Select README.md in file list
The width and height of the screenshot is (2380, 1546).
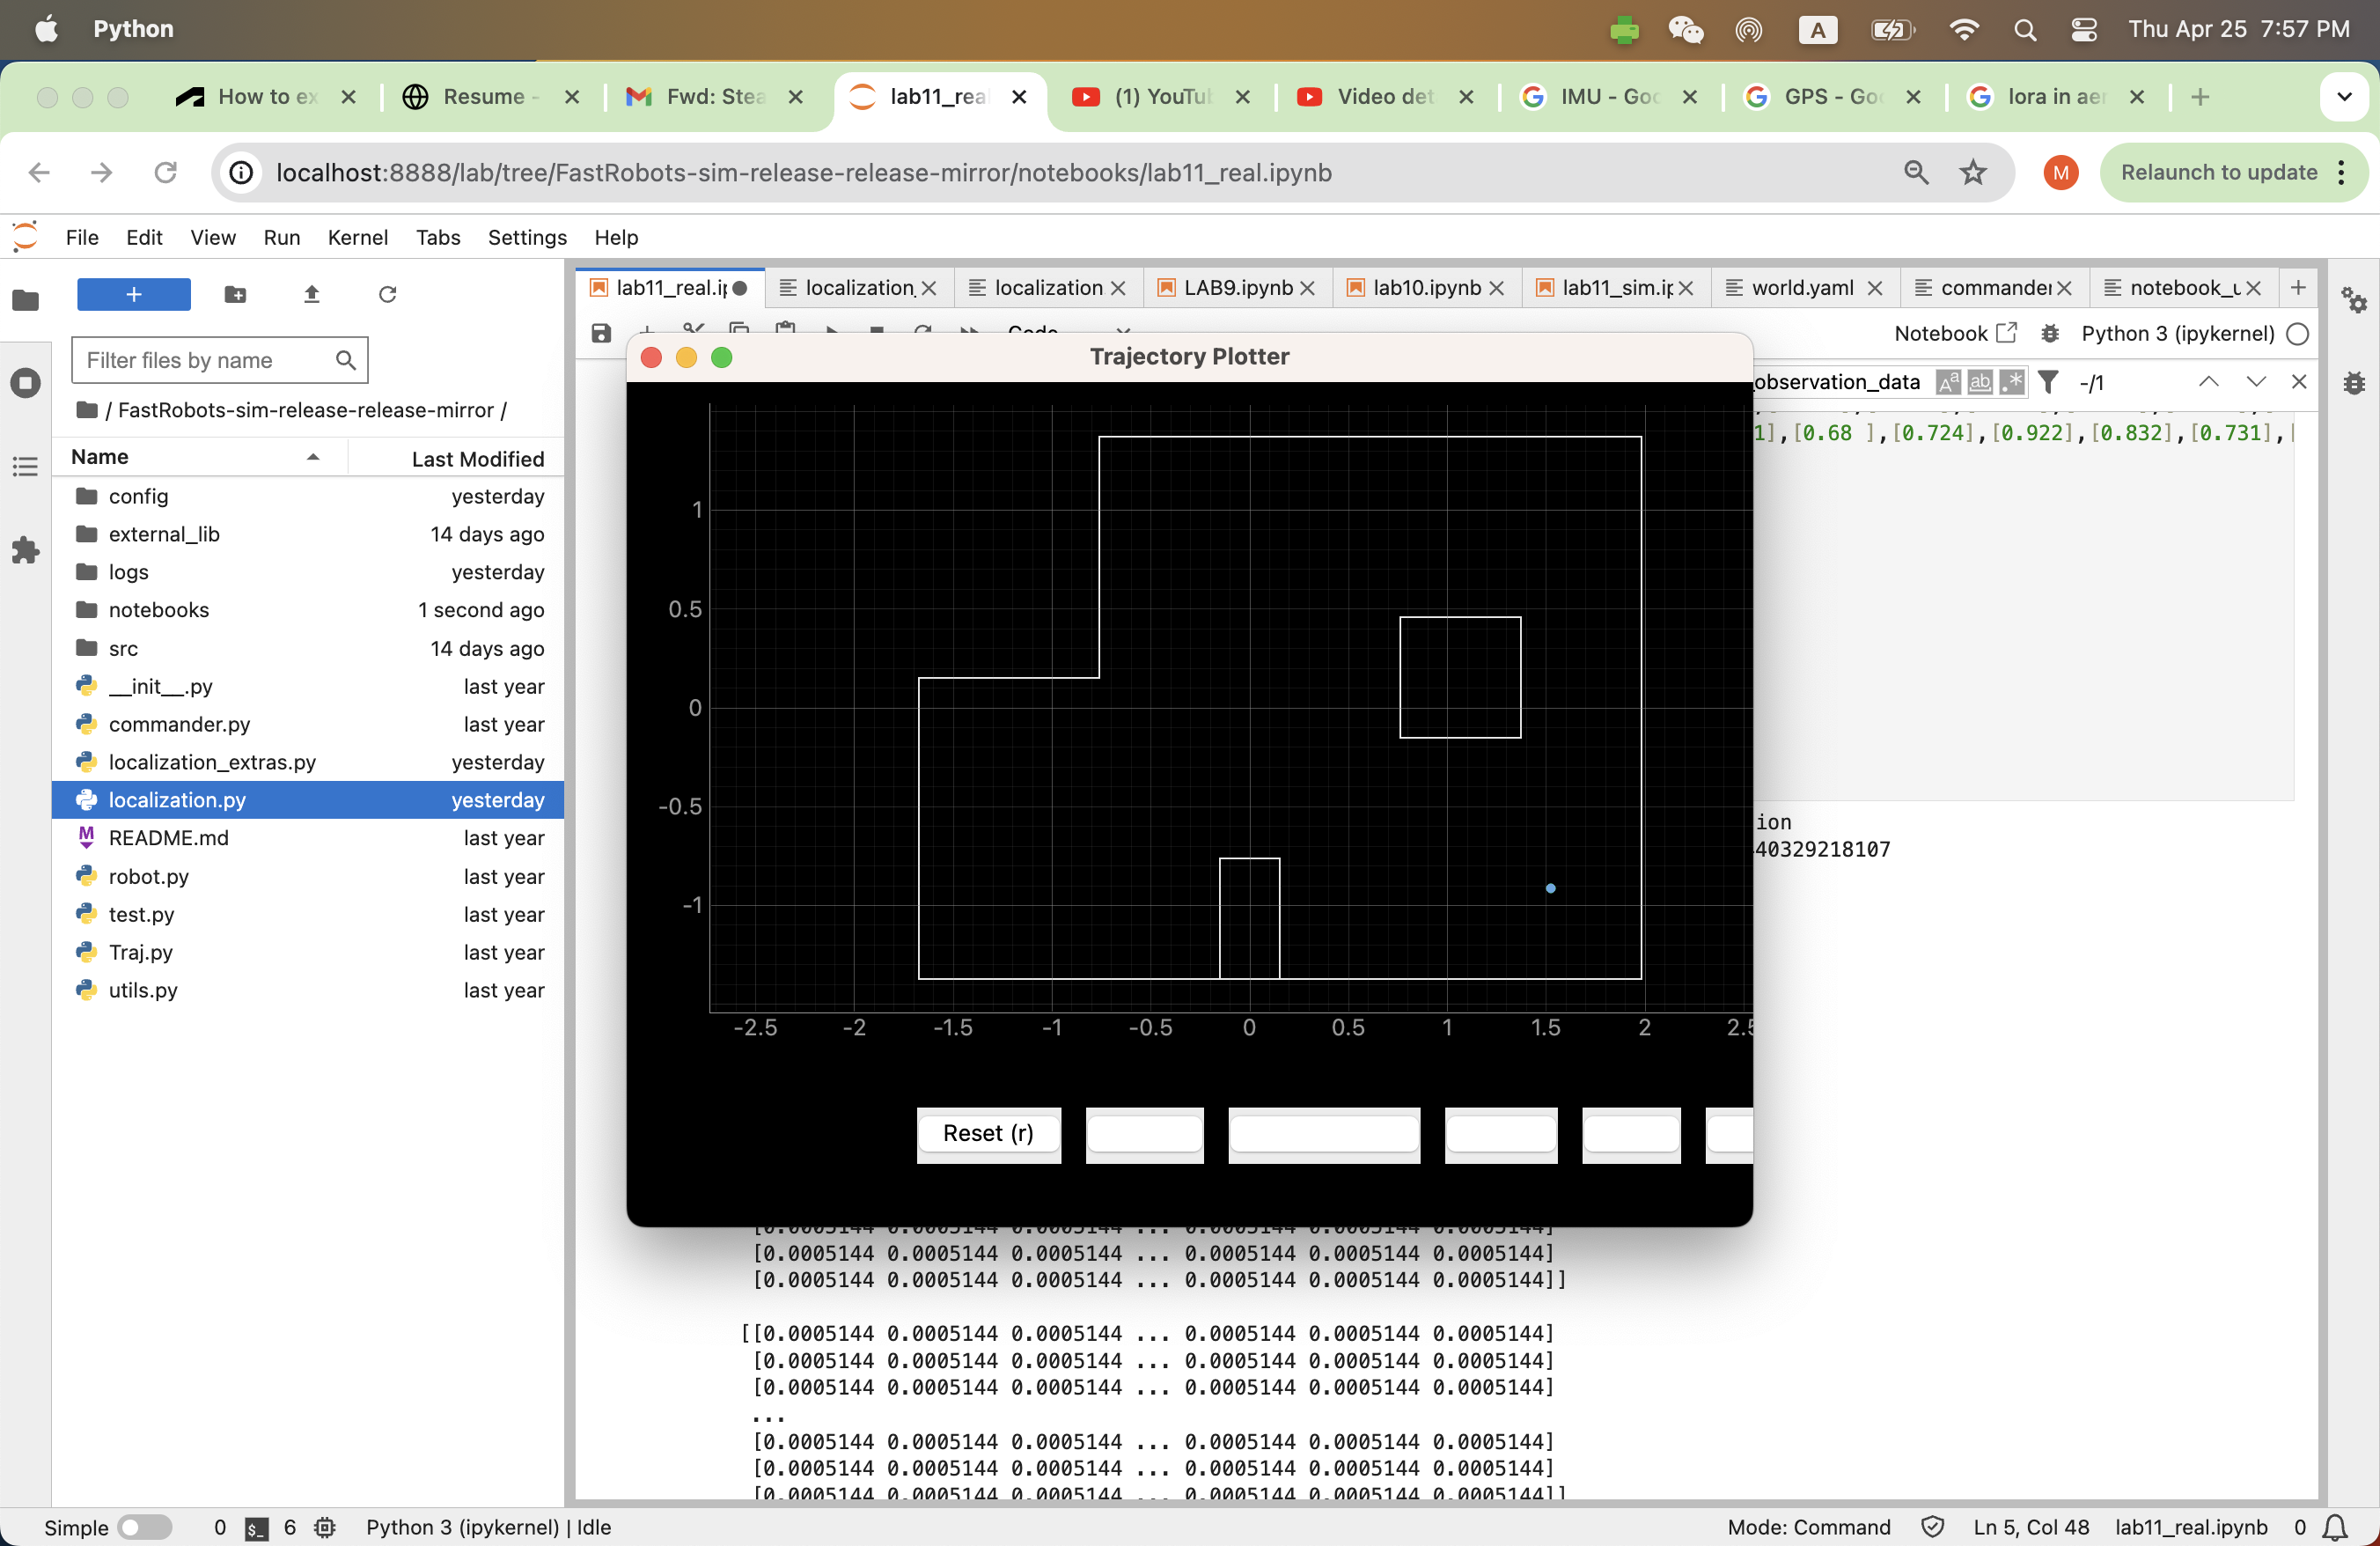308,838
